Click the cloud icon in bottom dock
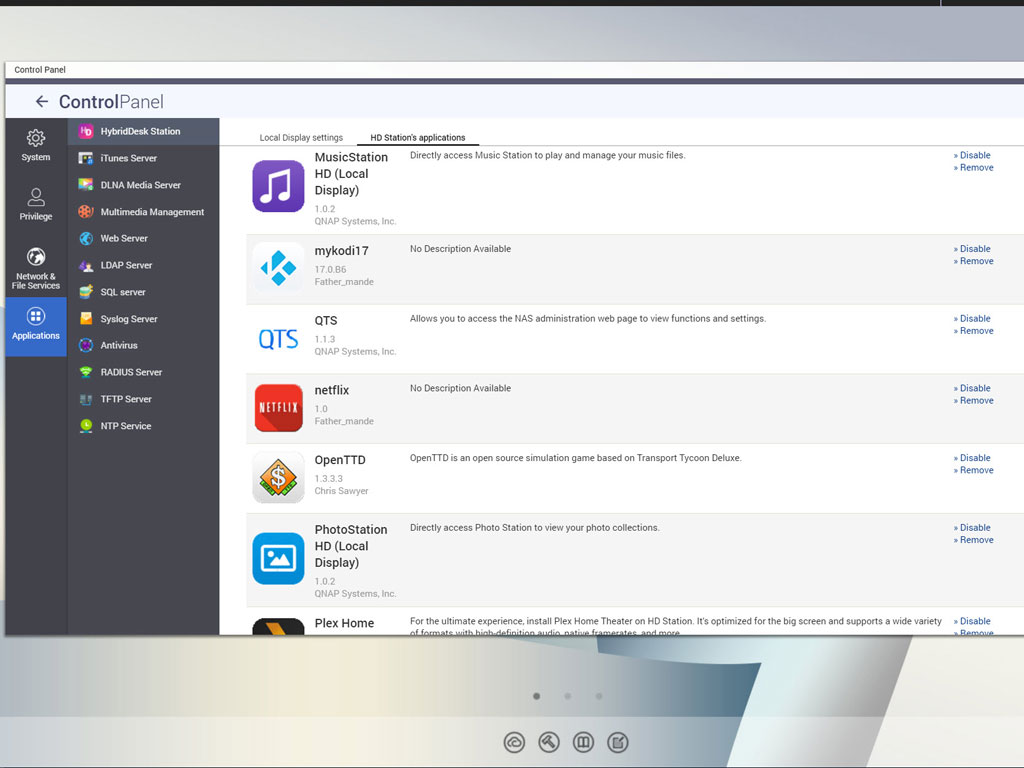 click(514, 743)
